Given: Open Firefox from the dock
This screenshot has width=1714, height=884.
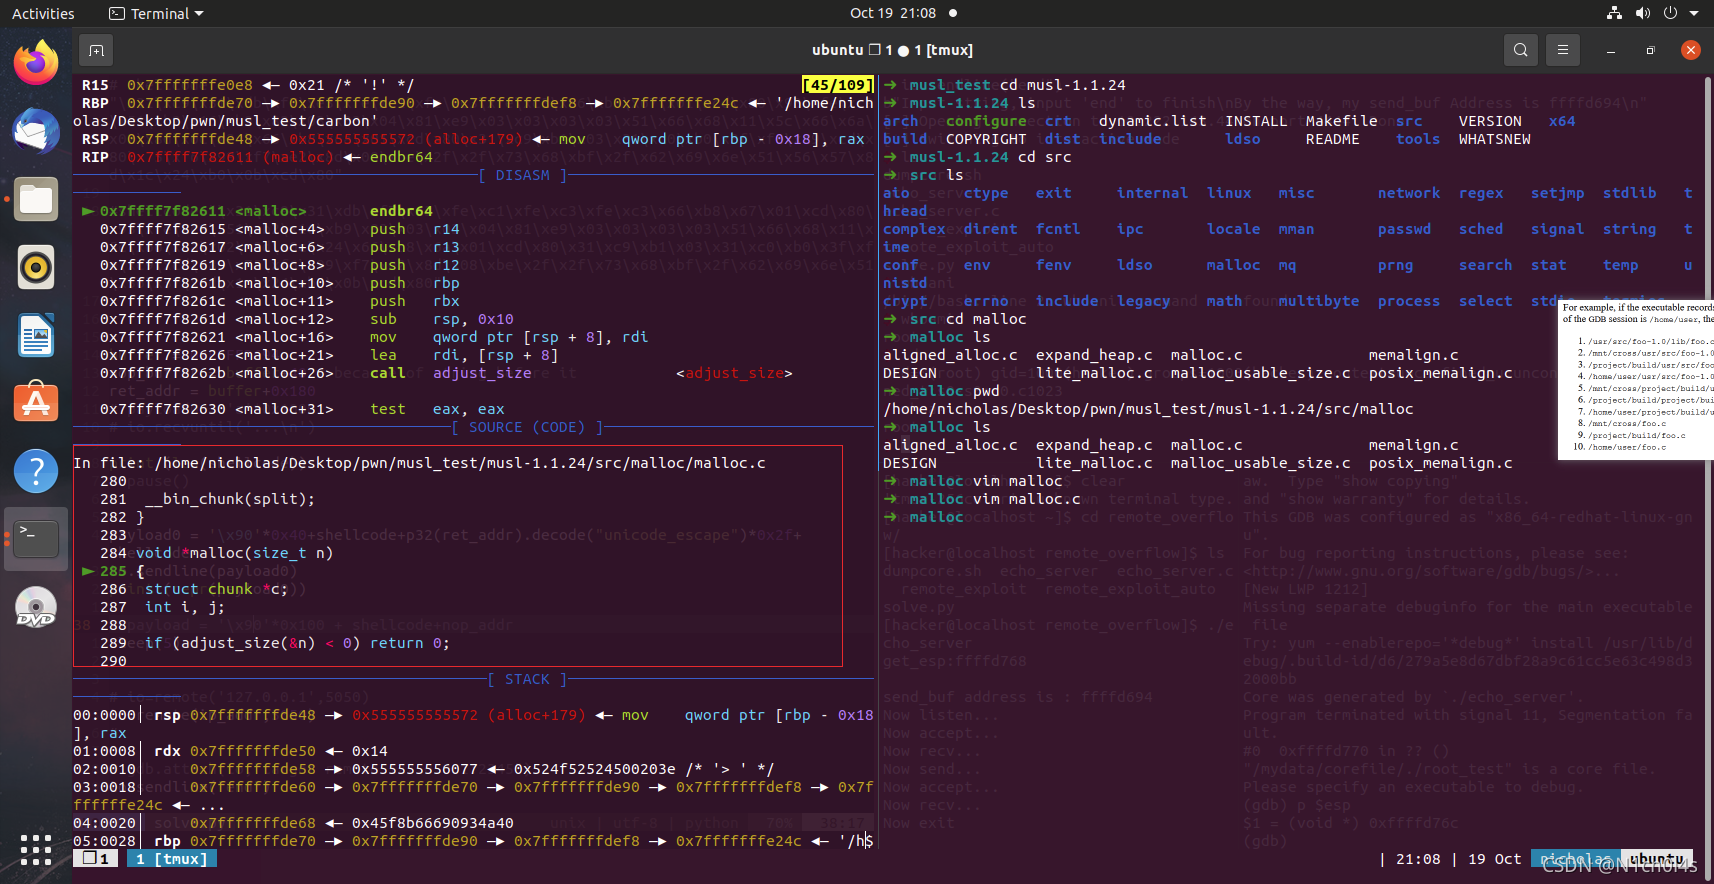Looking at the screenshot, I should [x=36, y=62].
